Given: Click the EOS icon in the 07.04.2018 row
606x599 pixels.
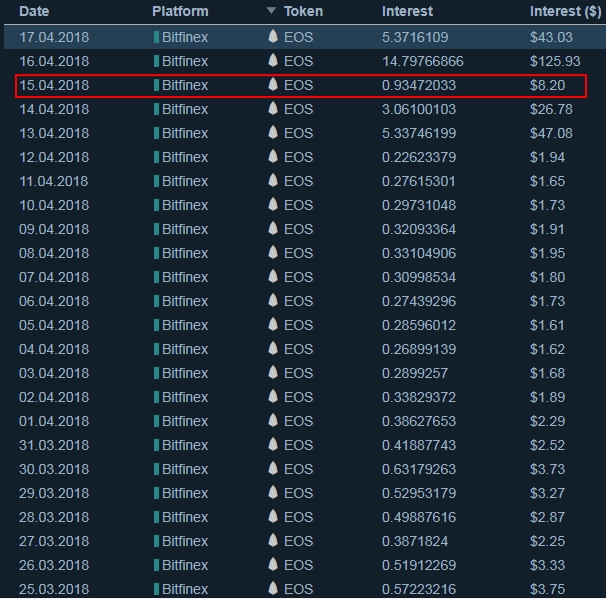Looking at the screenshot, I should pos(273,276).
